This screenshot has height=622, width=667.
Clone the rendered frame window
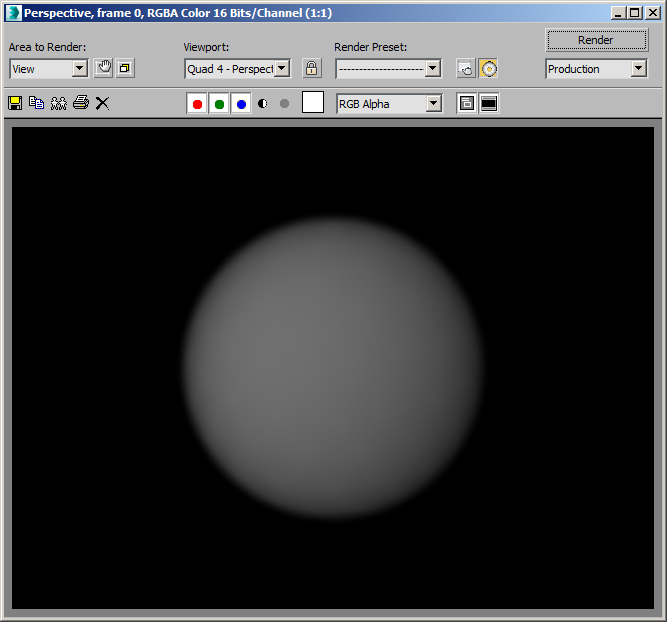click(59, 103)
